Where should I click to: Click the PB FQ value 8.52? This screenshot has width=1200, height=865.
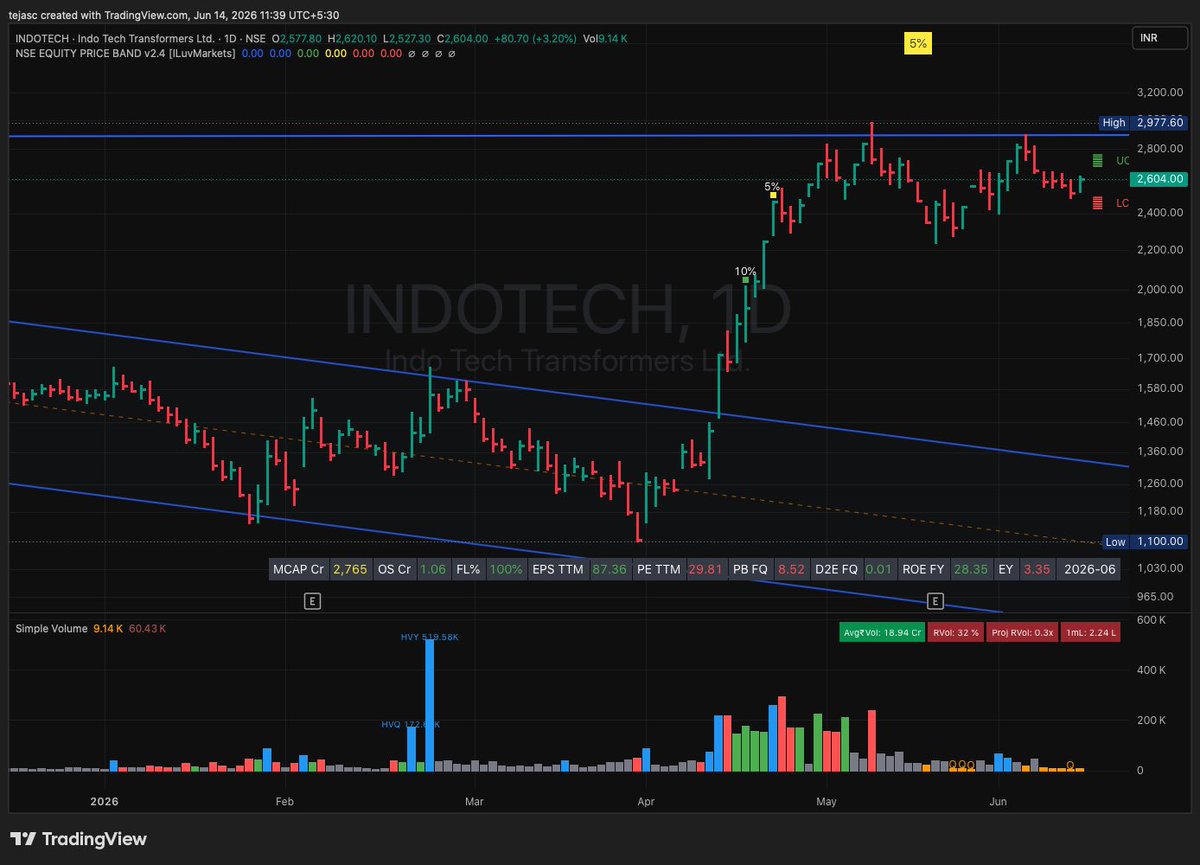pyautogui.click(x=791, y=569)
